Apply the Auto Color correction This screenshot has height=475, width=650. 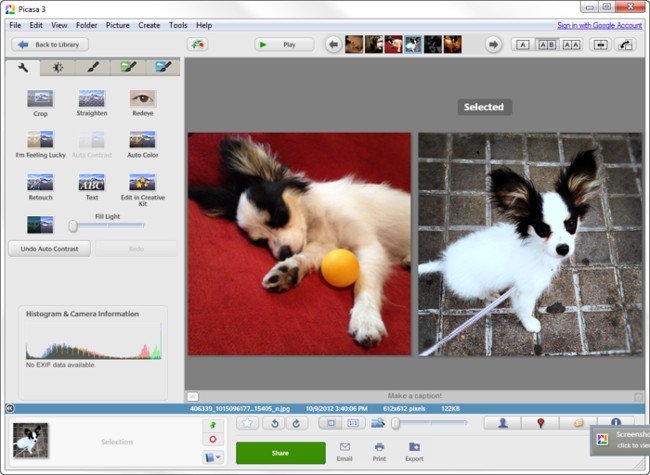[143, 141]
